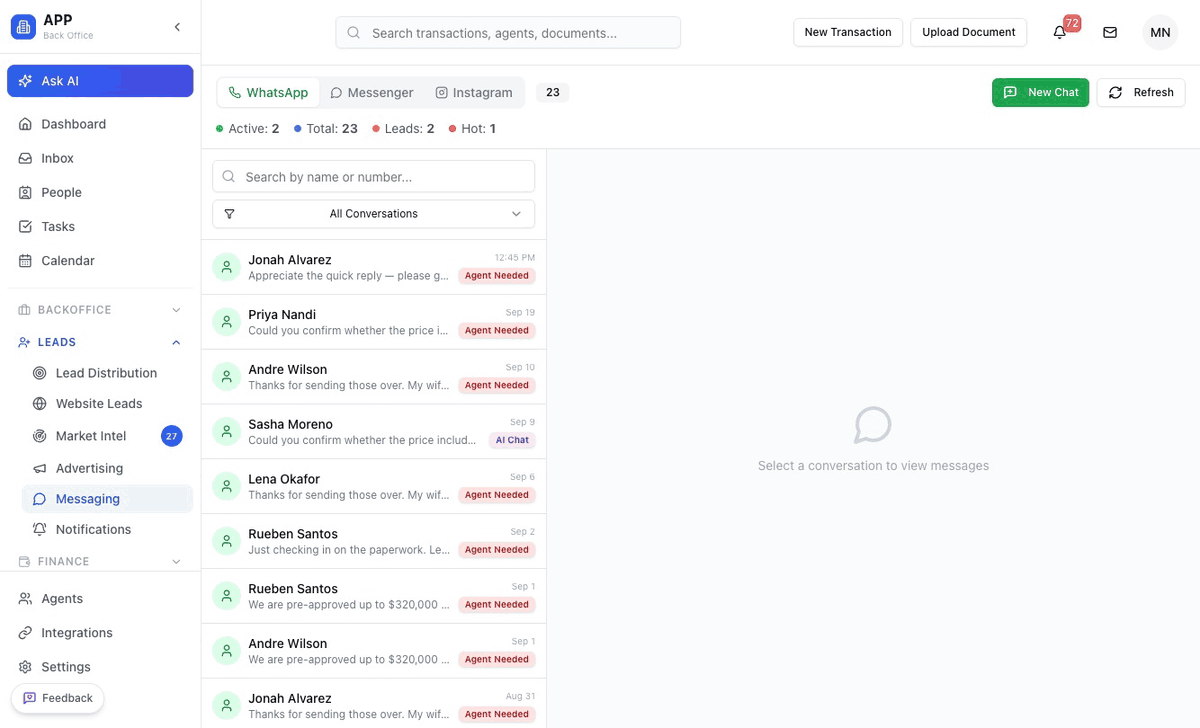The height and width of the screenshot is (728, 1200).
Task: Click the AI Chat tag on Sasha Moreno
Action: tap(512, 440)
